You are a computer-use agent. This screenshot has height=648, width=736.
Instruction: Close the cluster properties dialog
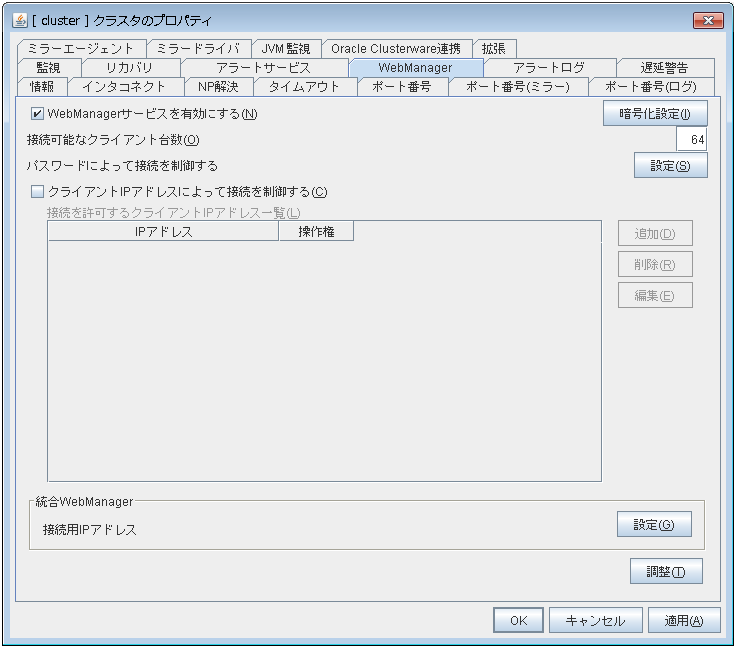tap(708, 20)
